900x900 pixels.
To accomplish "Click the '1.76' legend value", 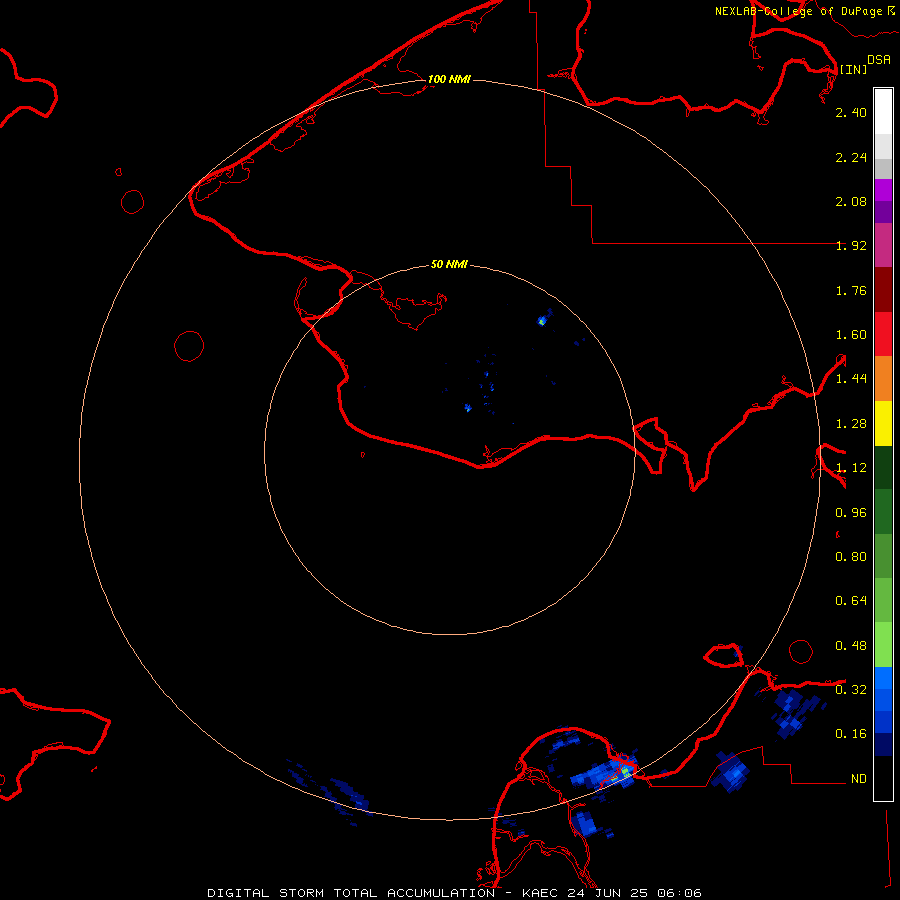I will click(851, 290).
